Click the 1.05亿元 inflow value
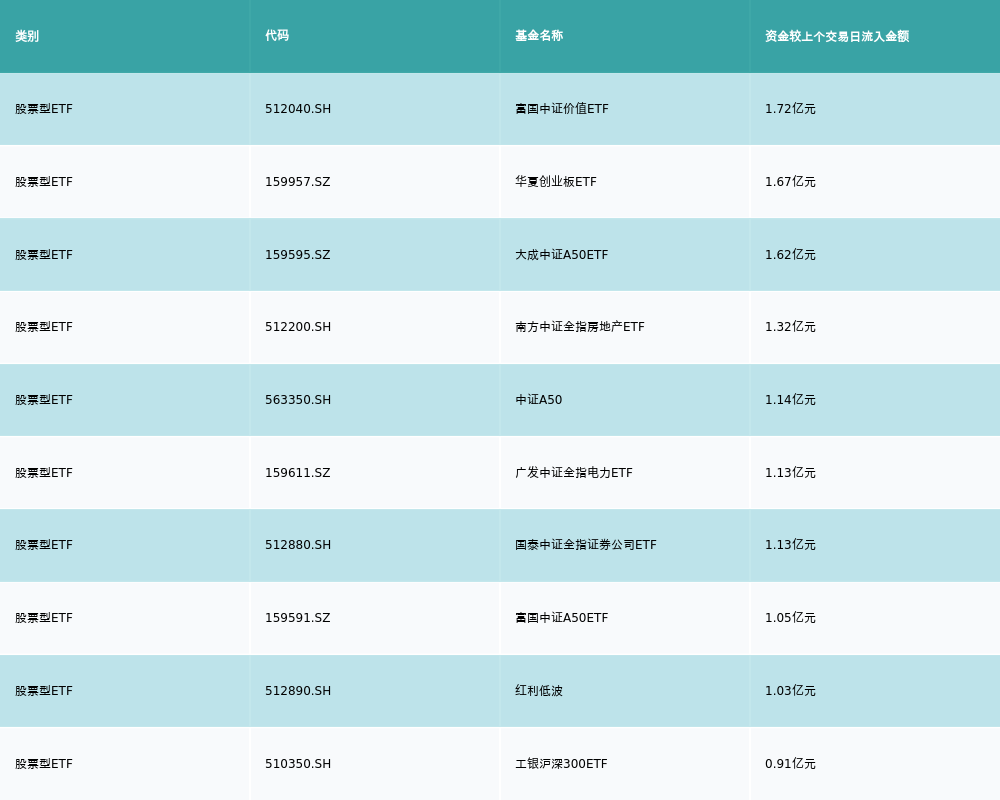Image resolution: width=1000 pixels, height=800 pixels. [790, 618]
